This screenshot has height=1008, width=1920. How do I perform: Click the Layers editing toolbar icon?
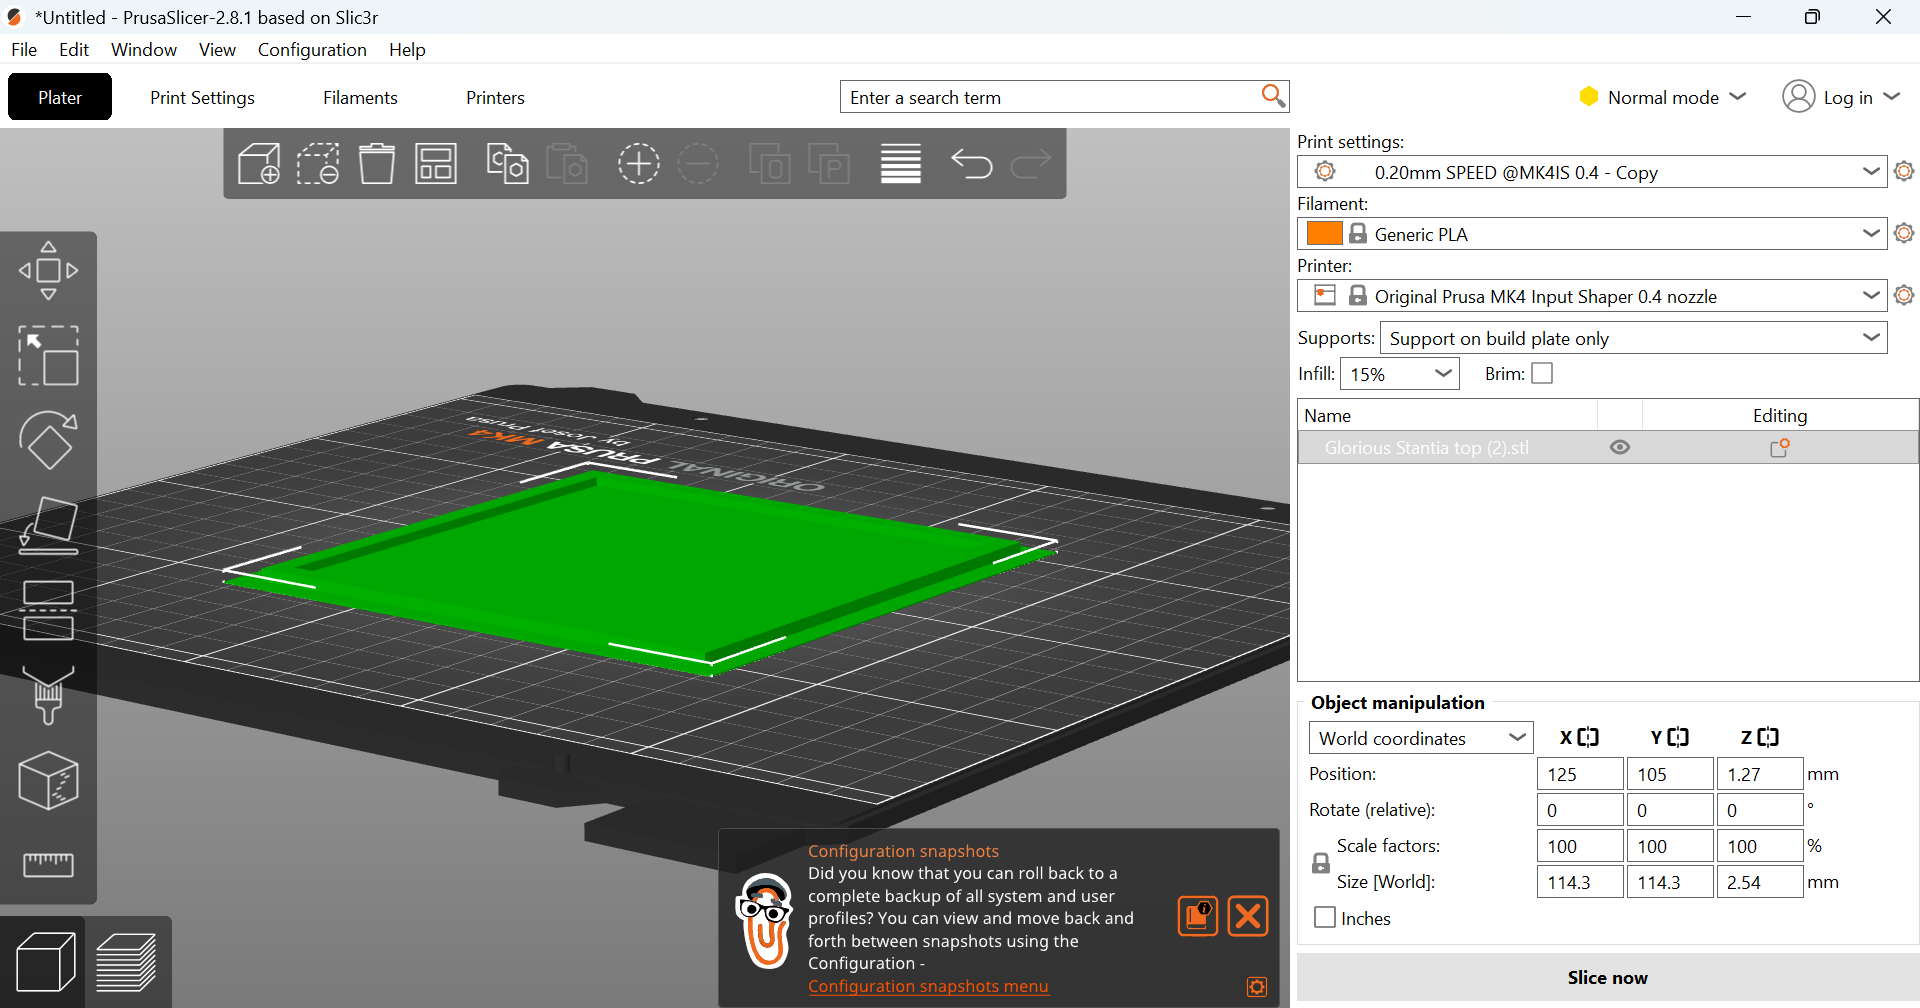pyautogui.click(x=901, y=163)
